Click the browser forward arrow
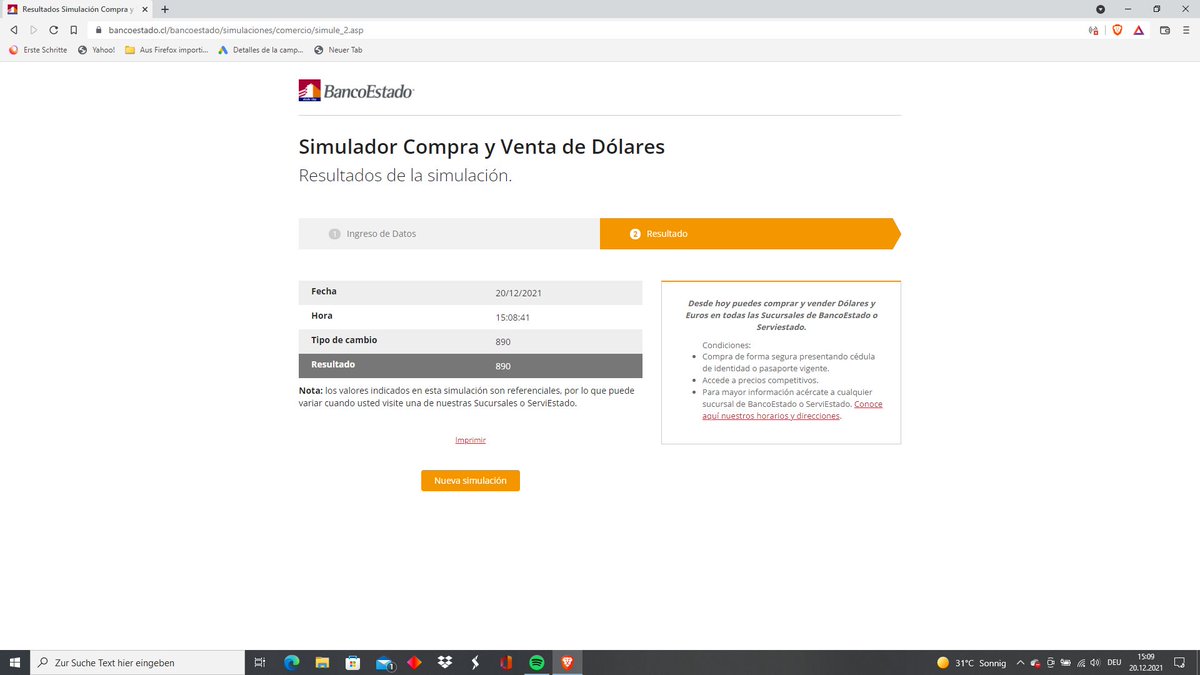This screenshot has width=1200, height=675. 33,30
